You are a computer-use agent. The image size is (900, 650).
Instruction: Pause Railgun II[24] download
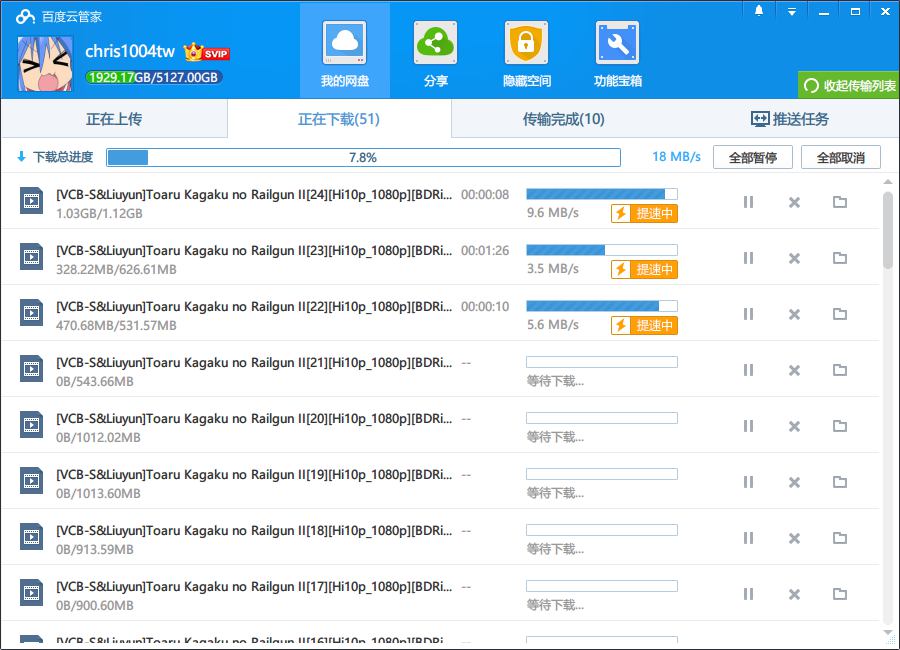[748, 202]
